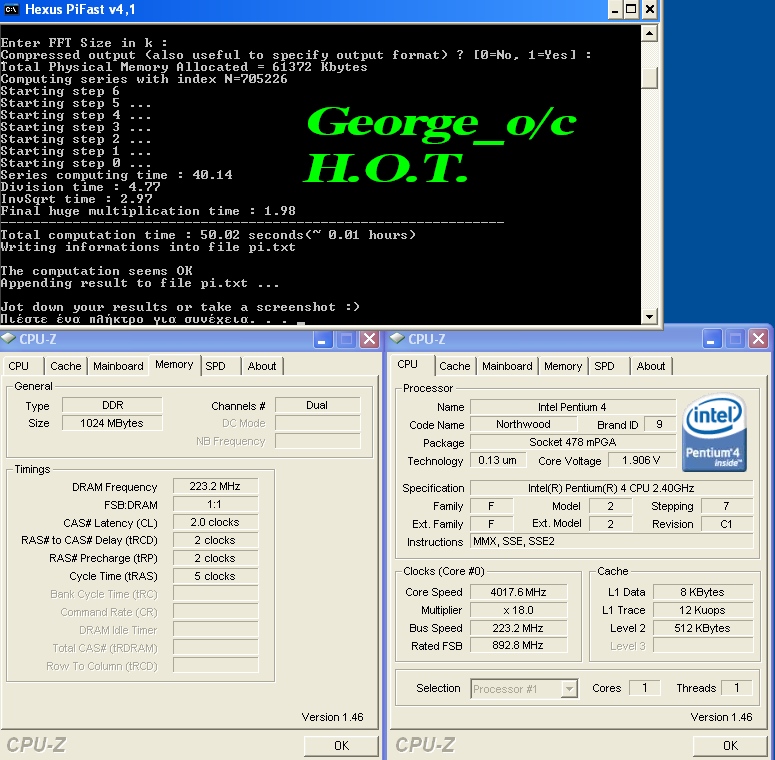Click the FSB:DRAM value 1:1
This screenshot has height=760, width=775.
click(x=215, y=504)
